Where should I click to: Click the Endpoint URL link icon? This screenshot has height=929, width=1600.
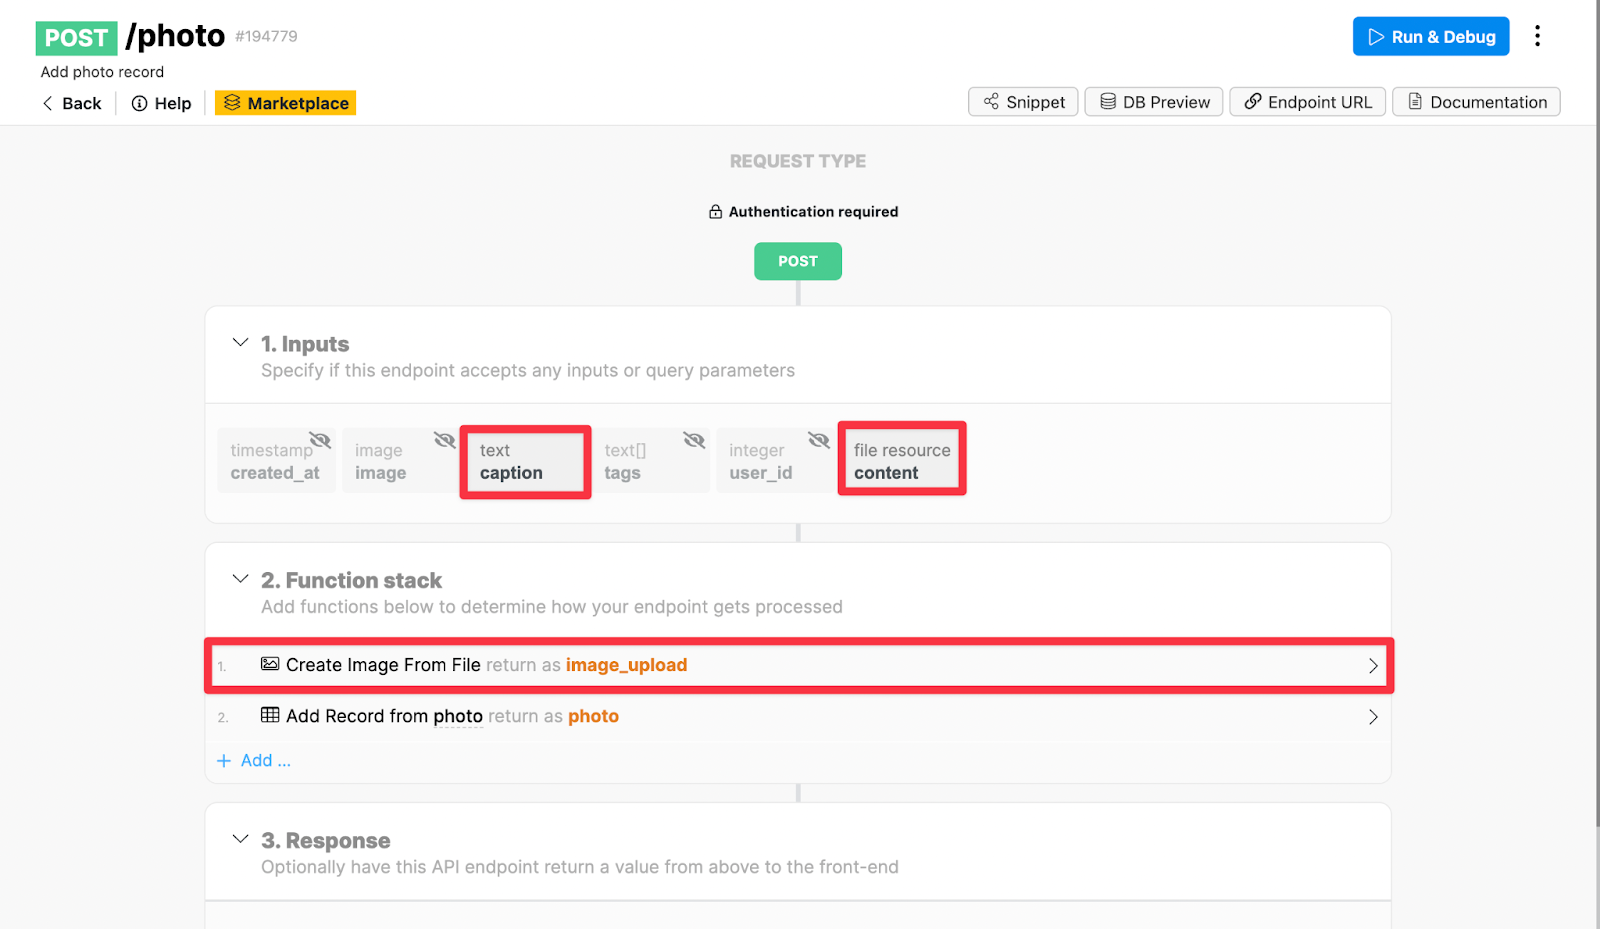coord(1253,101)
